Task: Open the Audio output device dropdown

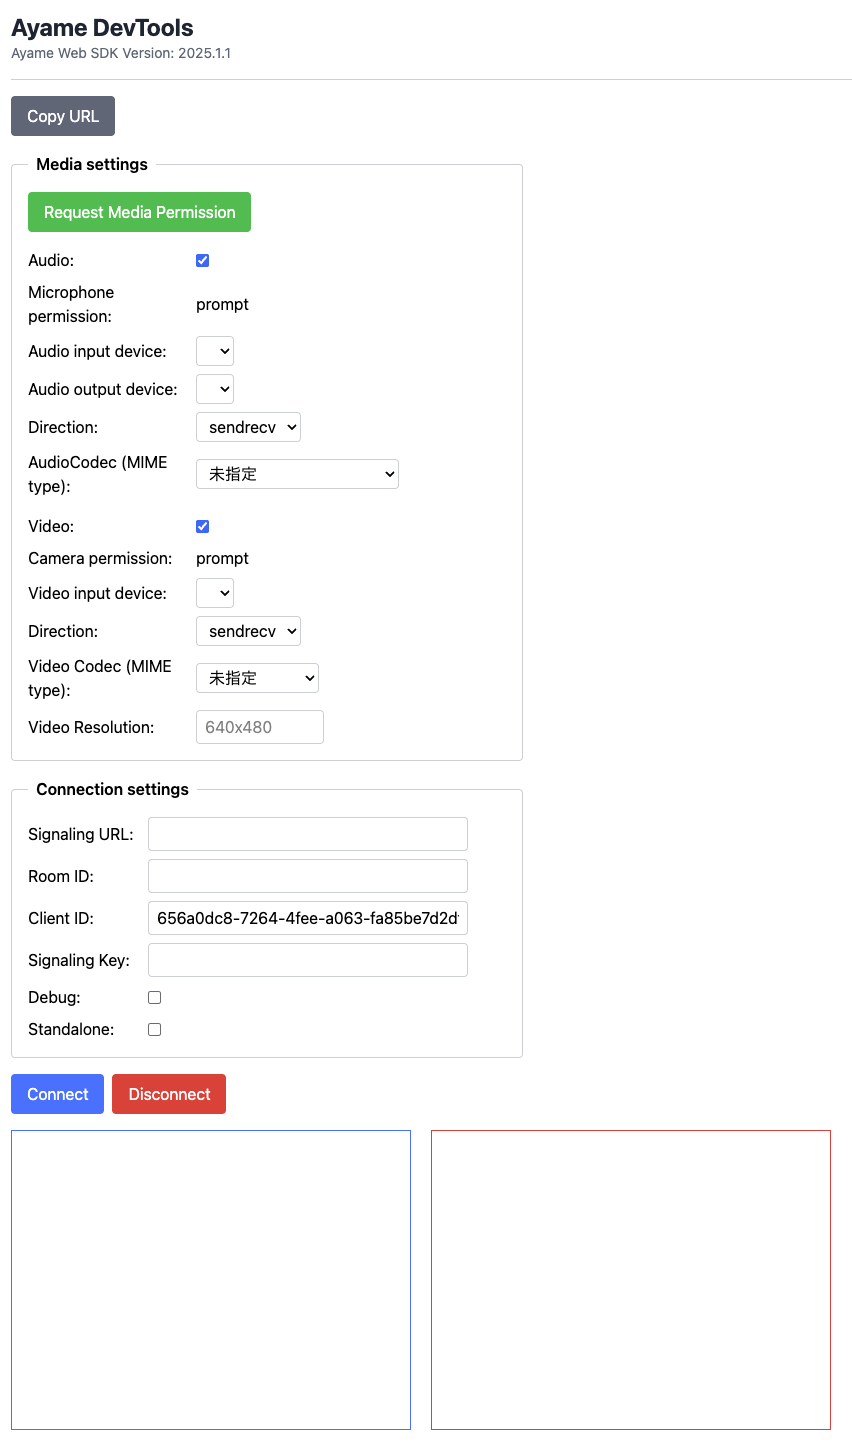Action: pyautogui.click(x=215, y=389)
